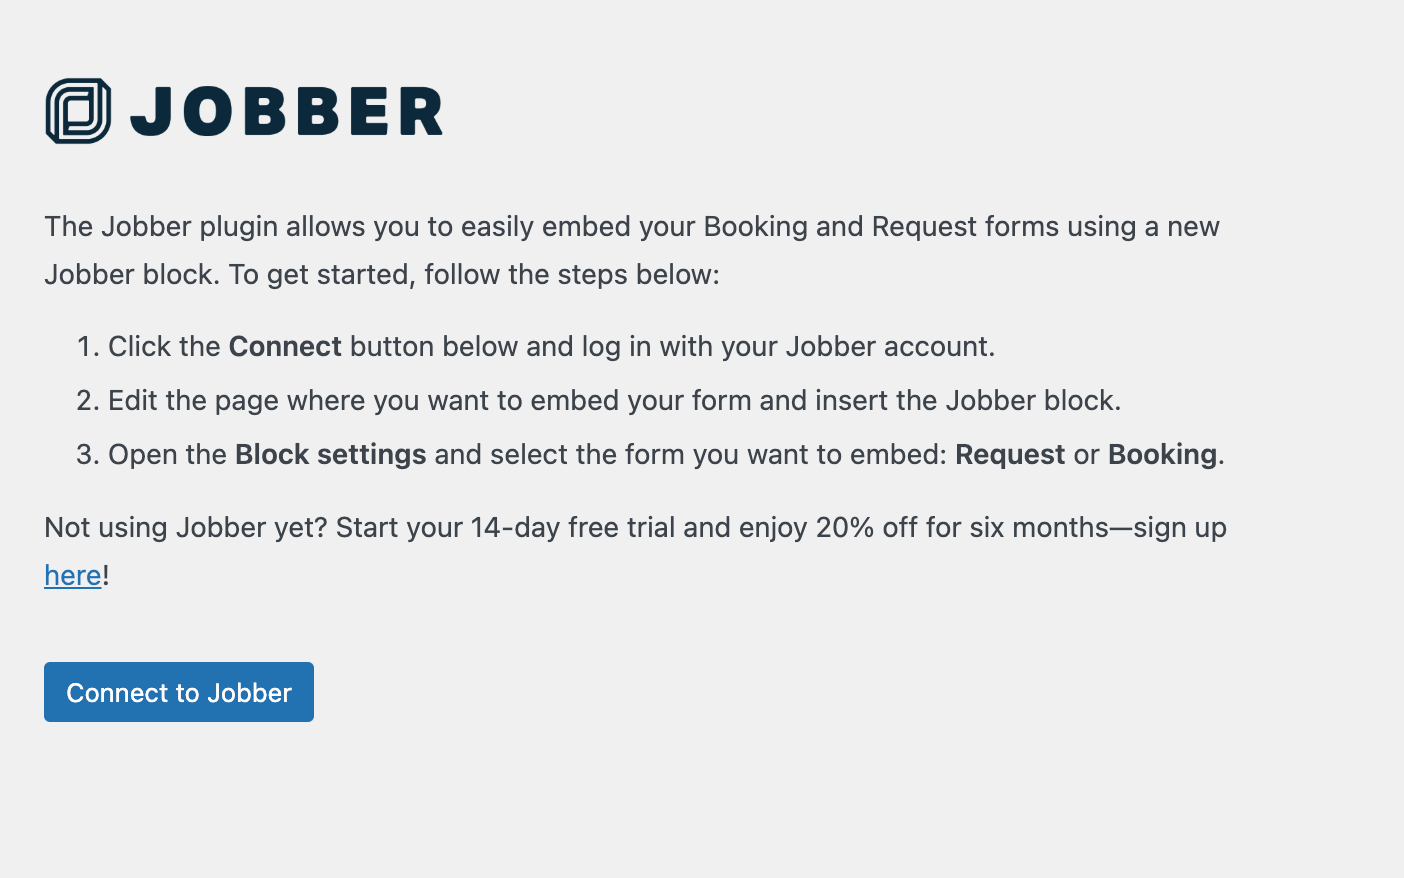Image resolution: width=1404 pixels, height=878 pixels.
Task: Click step two about inserting Jobber block
Action: 614,400
